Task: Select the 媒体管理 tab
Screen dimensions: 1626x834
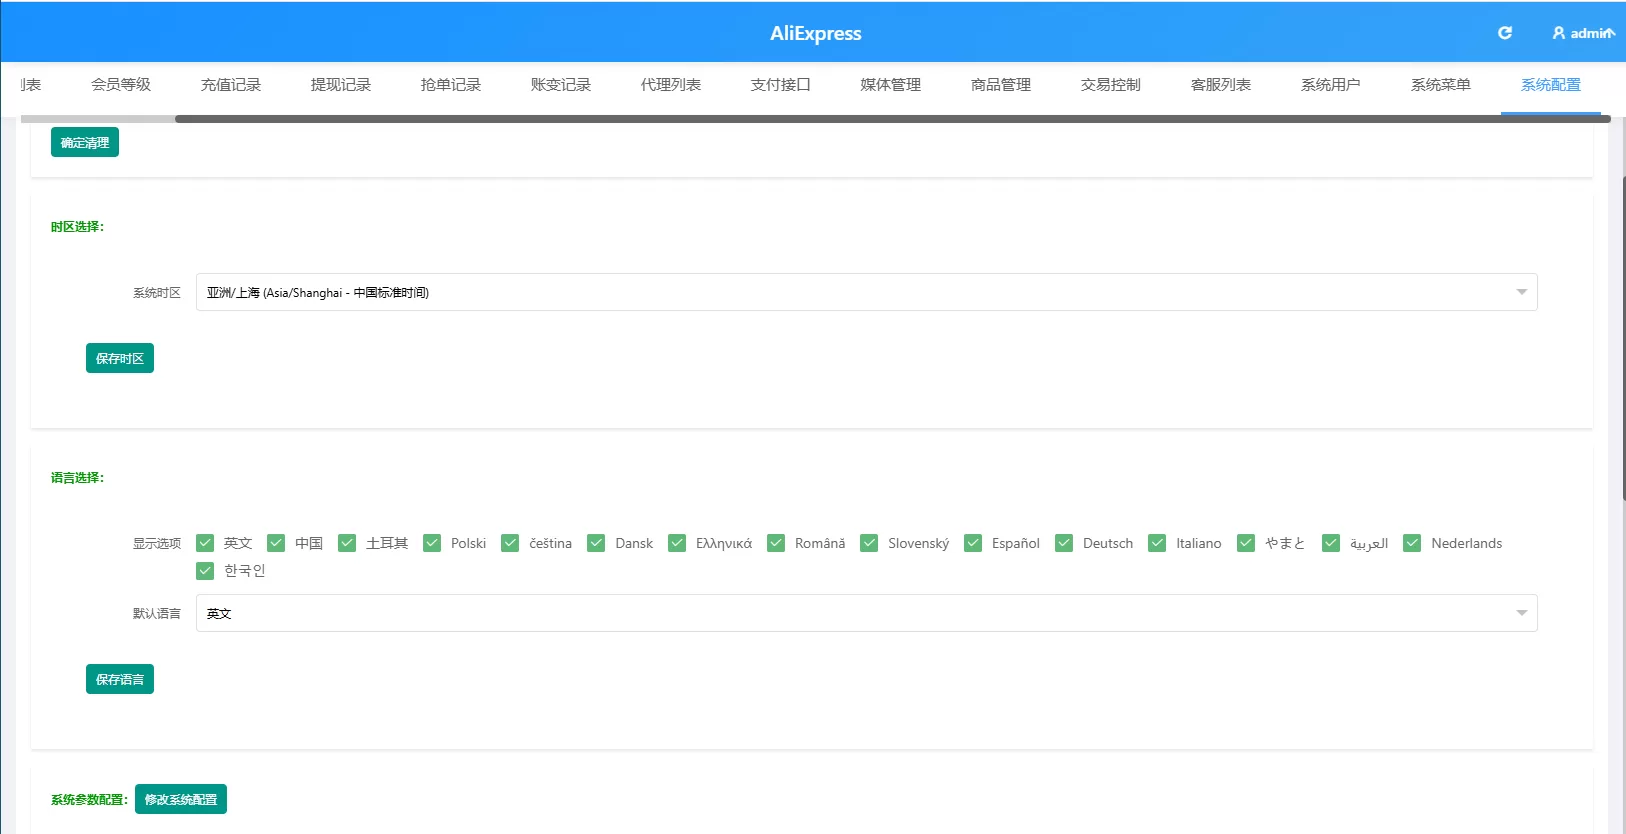Action: [891, 85]
